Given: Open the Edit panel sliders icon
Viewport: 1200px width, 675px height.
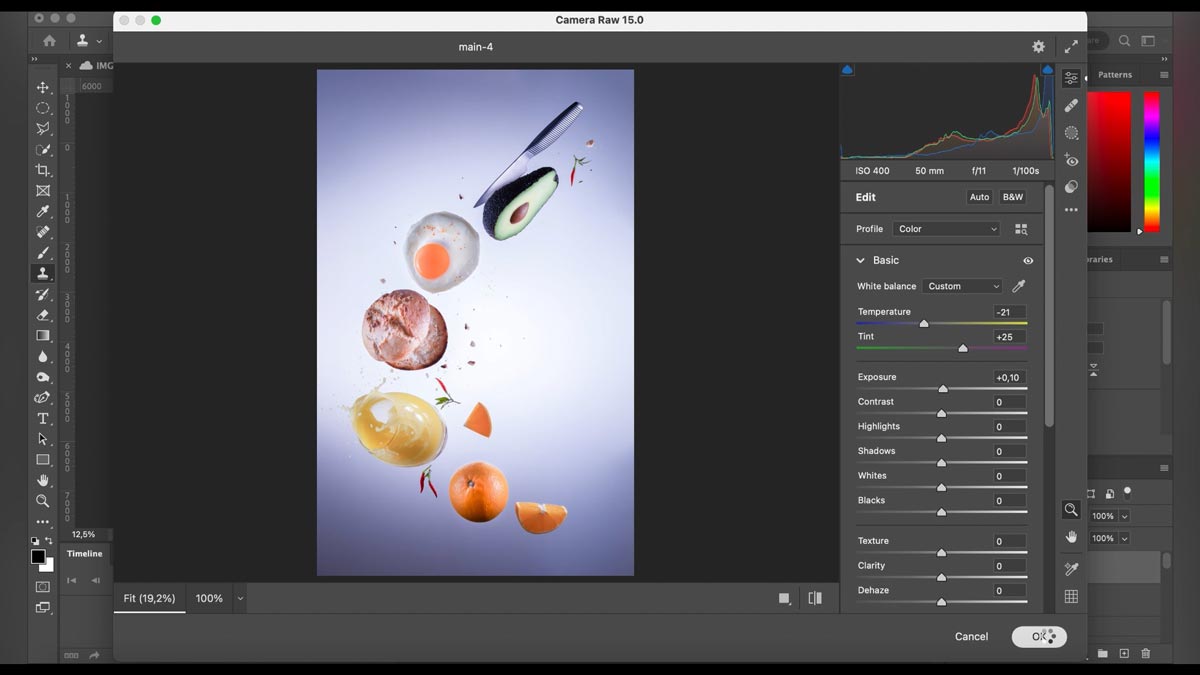Looking at the screenshot, I should click(1071, 78).
